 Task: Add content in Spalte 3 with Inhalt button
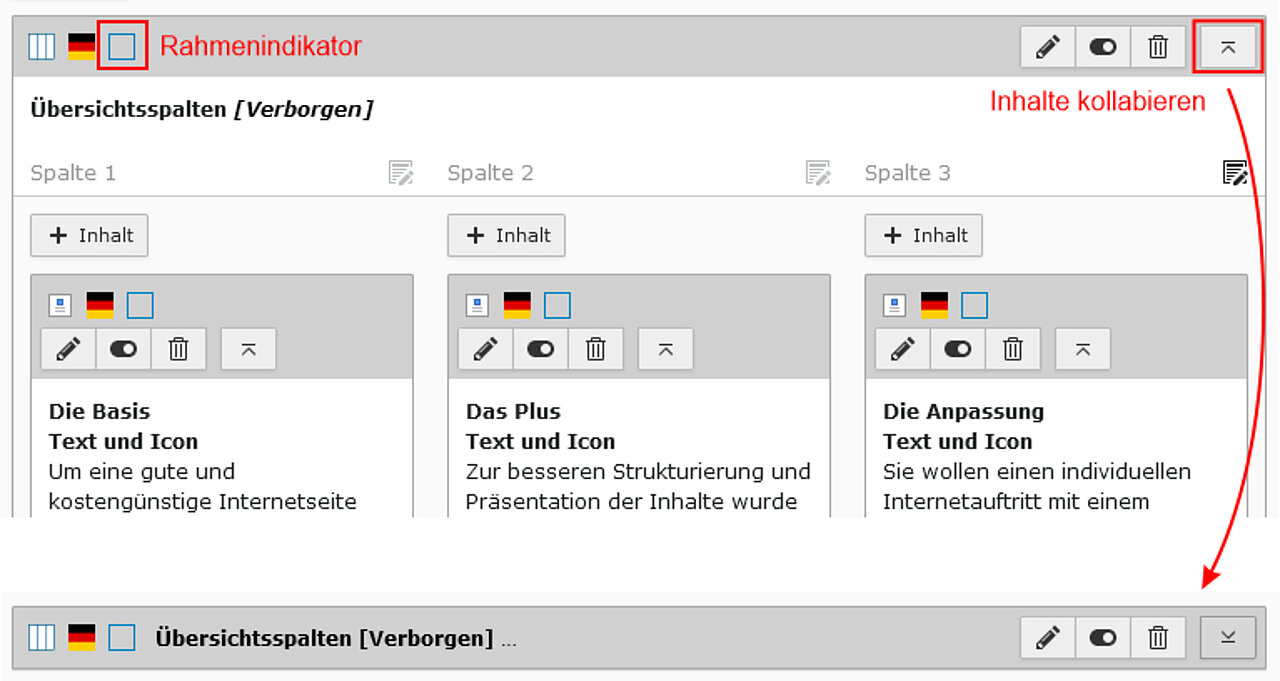click(923, 236)
